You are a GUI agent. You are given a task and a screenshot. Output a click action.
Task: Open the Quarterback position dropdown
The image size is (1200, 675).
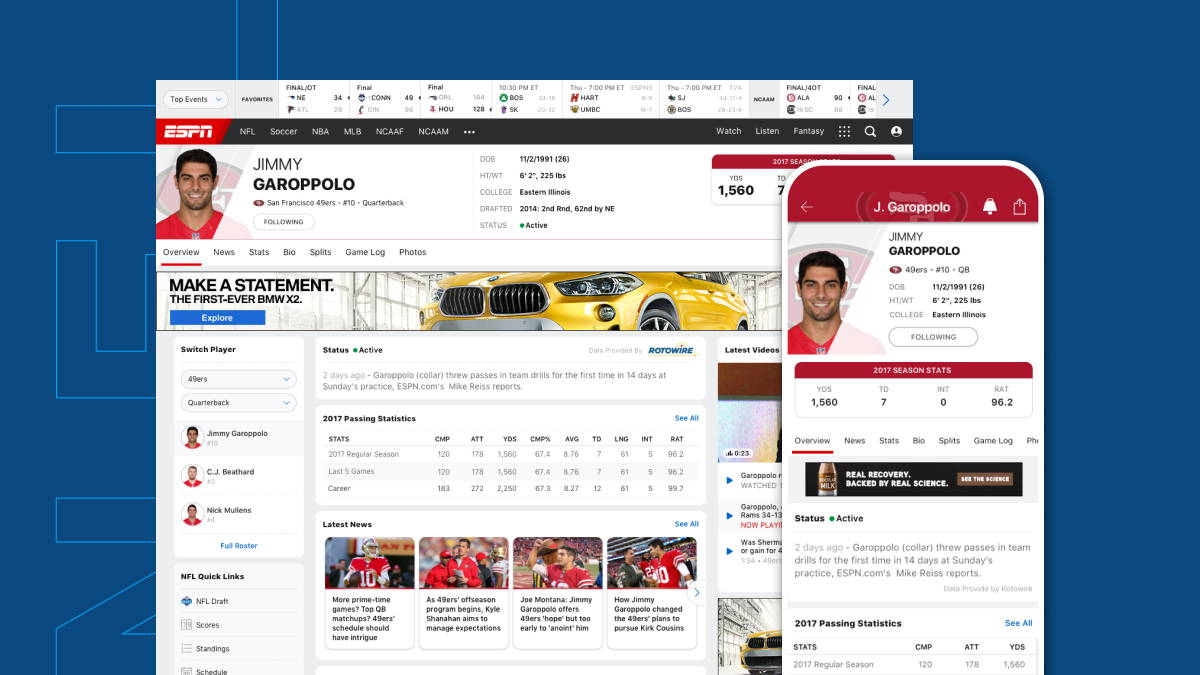point(239,403)
